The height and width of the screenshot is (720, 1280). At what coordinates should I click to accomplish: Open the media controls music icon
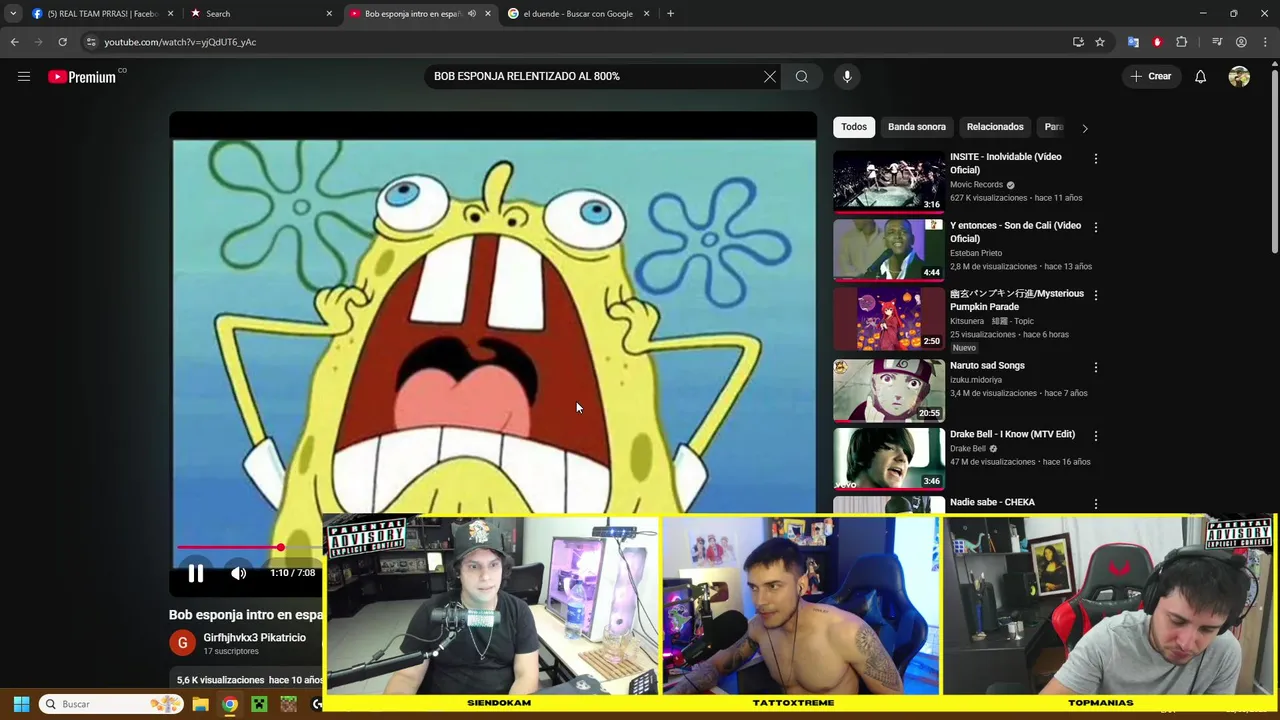click(x=1217, y=42)
